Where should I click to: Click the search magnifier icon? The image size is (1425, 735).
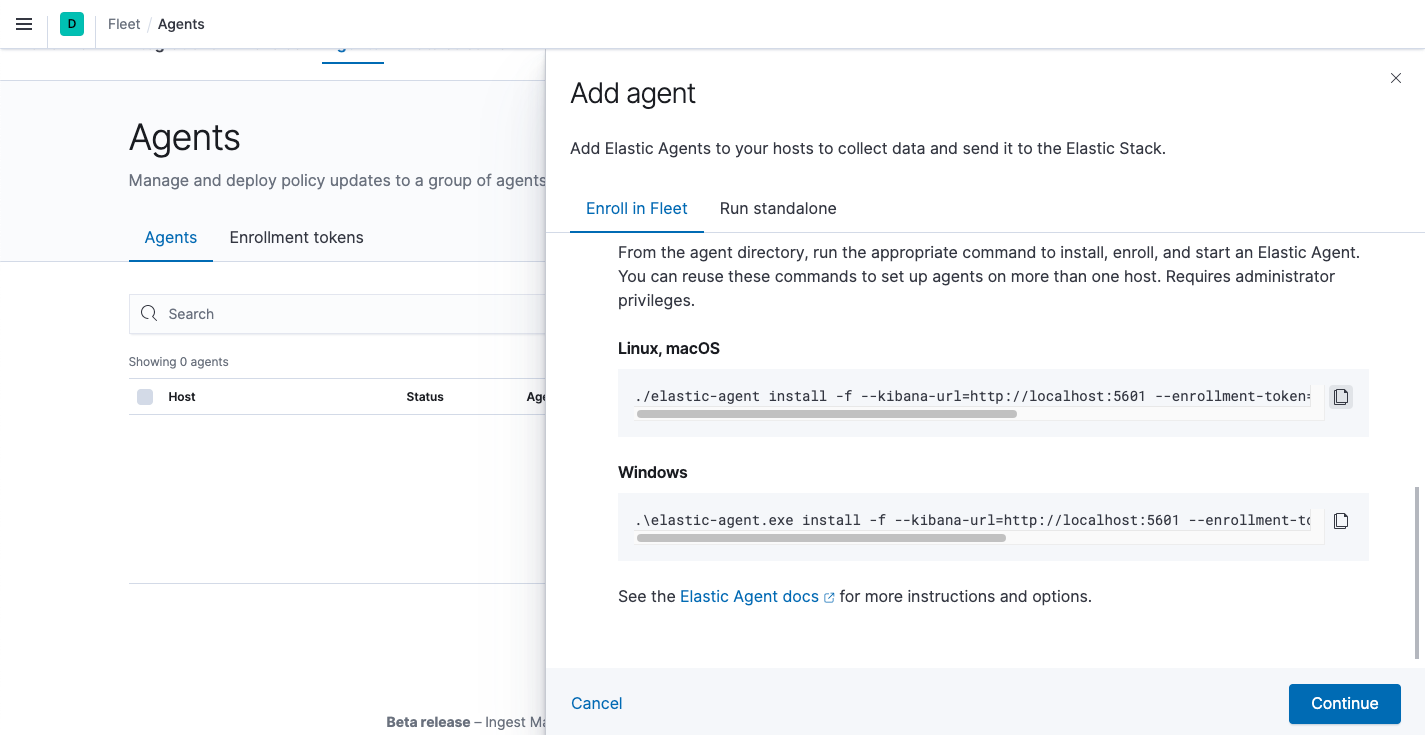click(x=149, y=313)
